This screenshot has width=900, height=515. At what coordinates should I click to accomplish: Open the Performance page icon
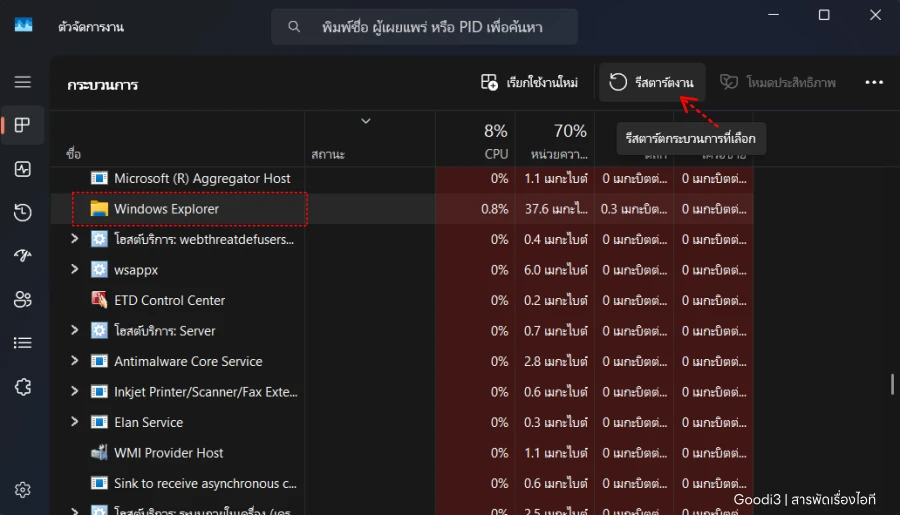[x=23, y=169]
